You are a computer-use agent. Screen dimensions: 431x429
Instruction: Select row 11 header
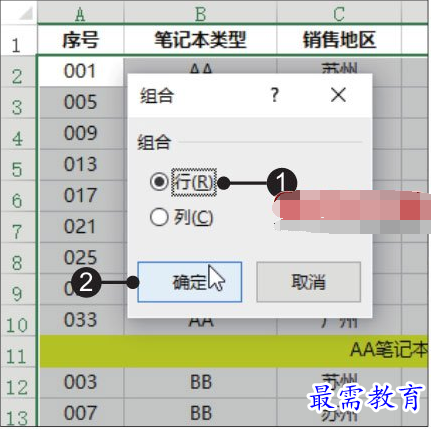(18, 352)
